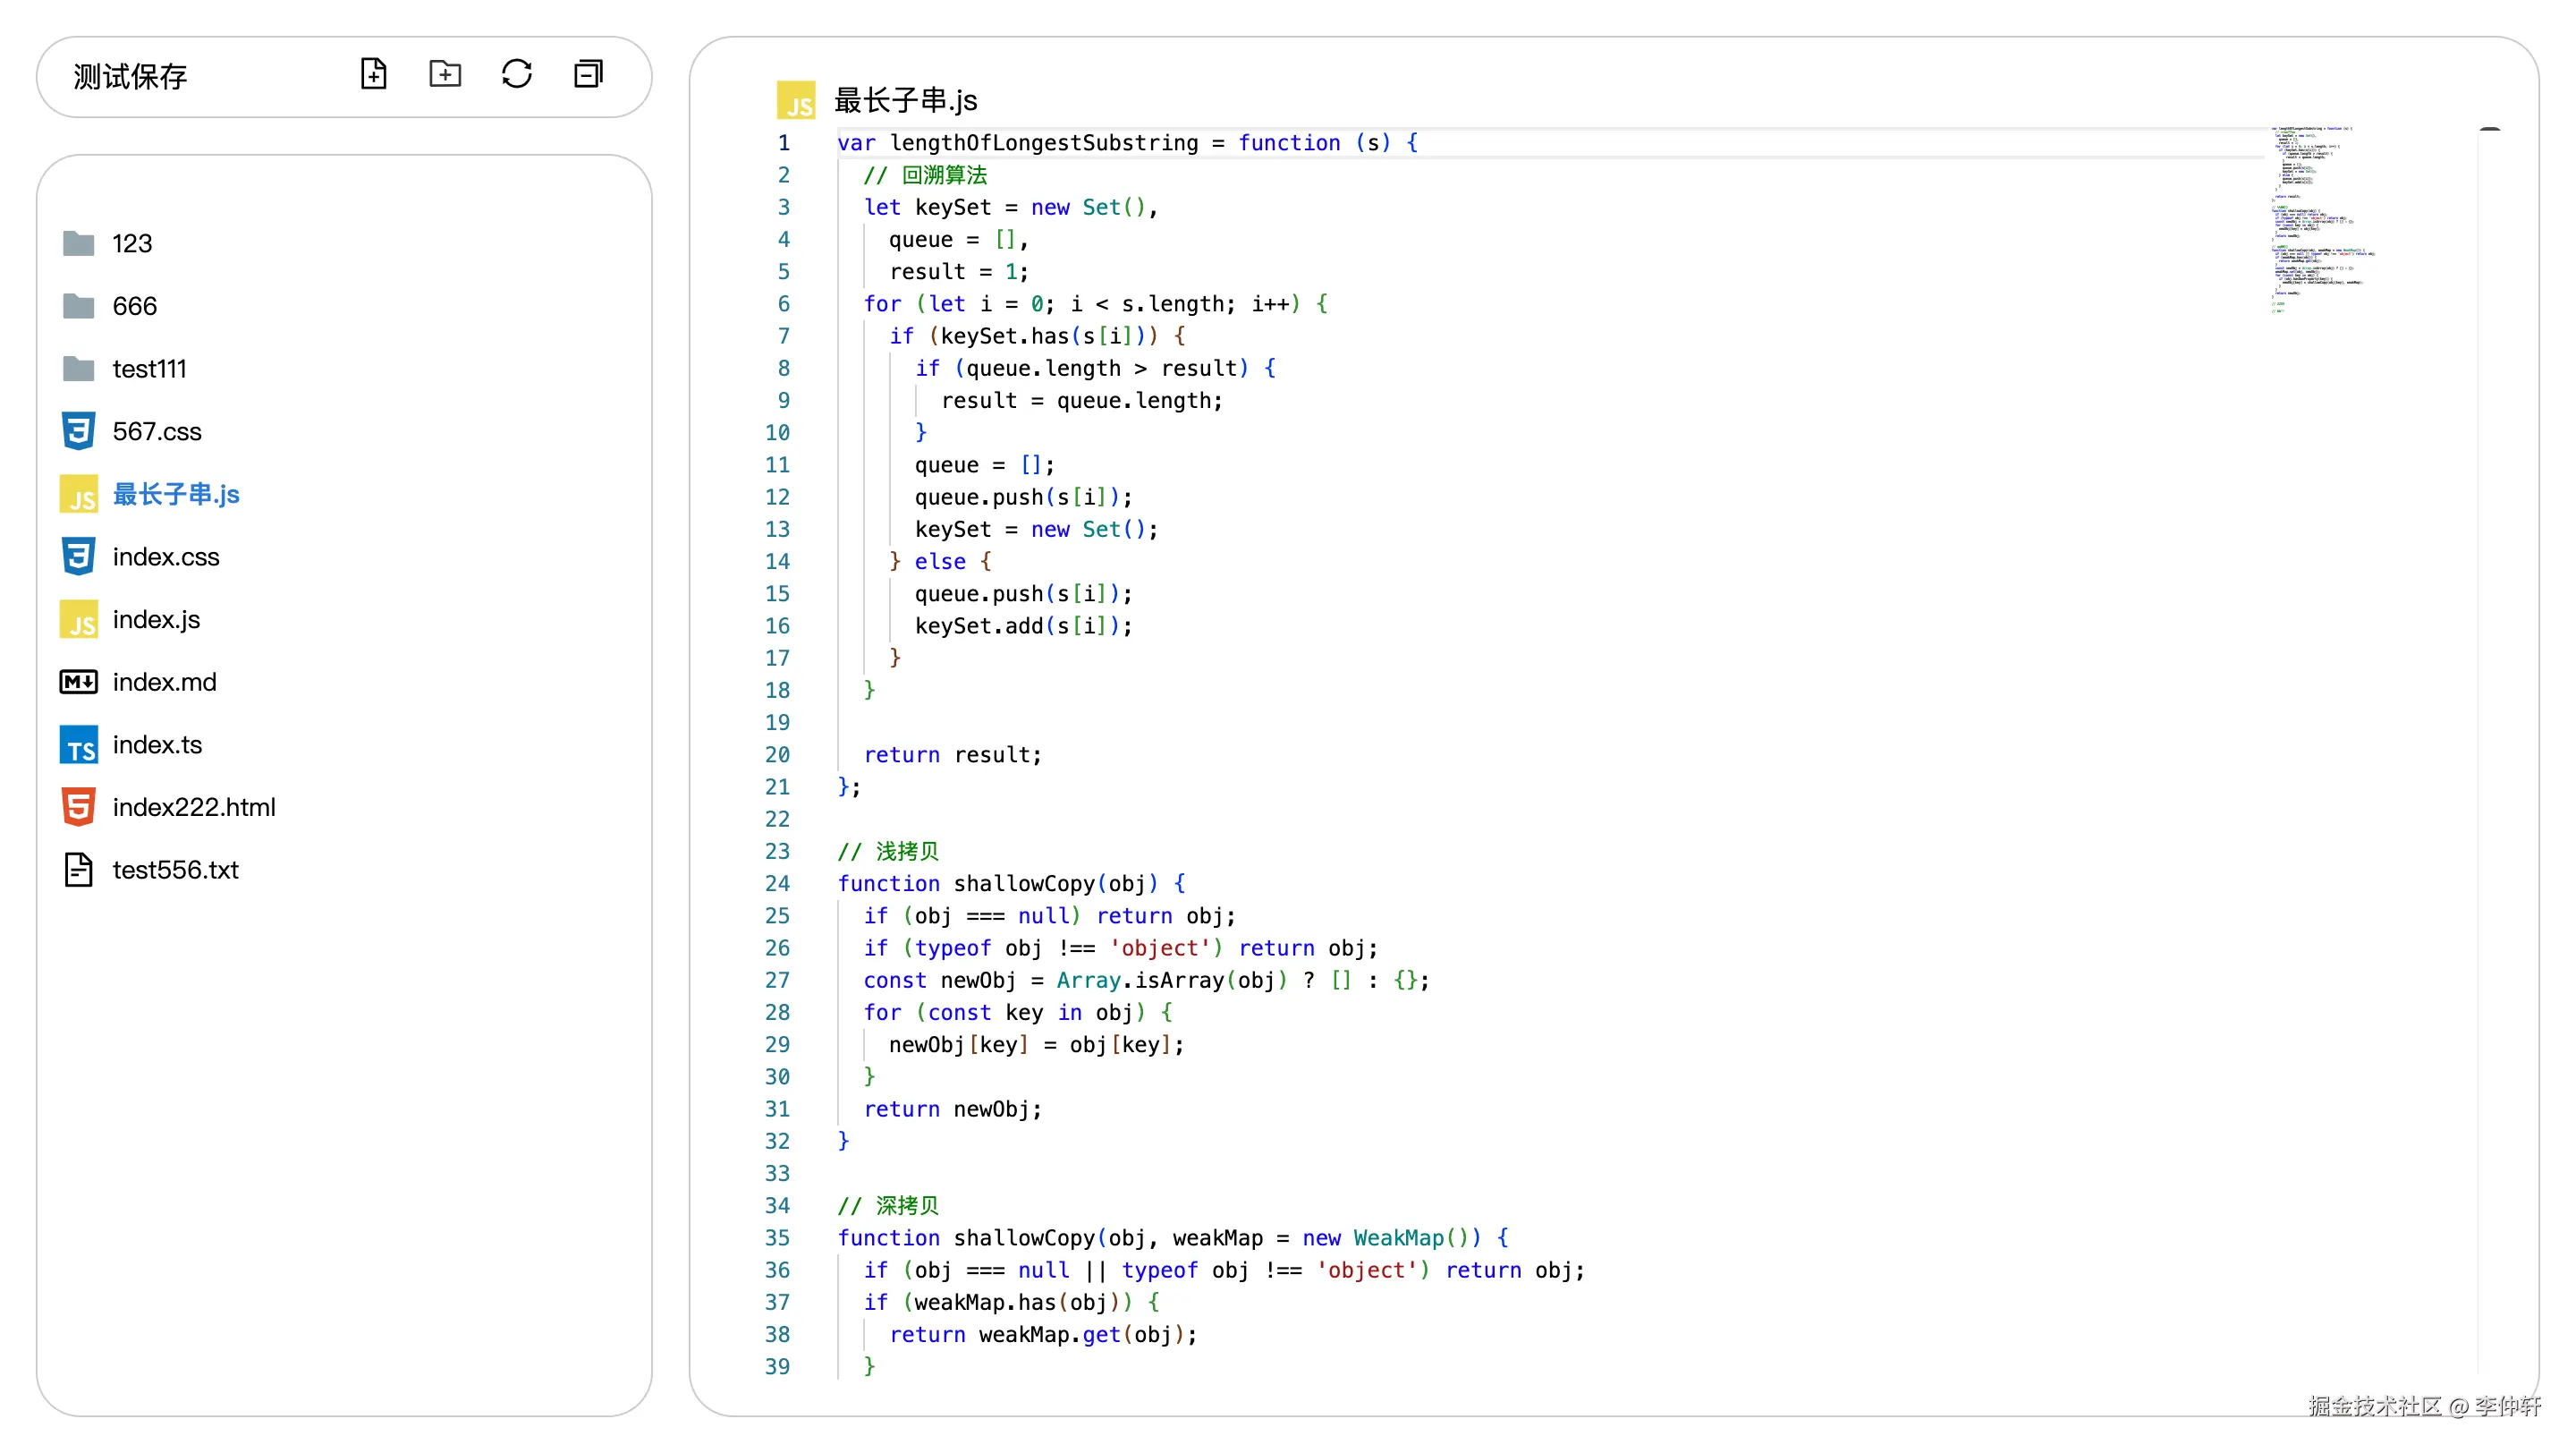Click the new file icon
This screenshot has height=1453, width=2576.
tap(373, 74)
